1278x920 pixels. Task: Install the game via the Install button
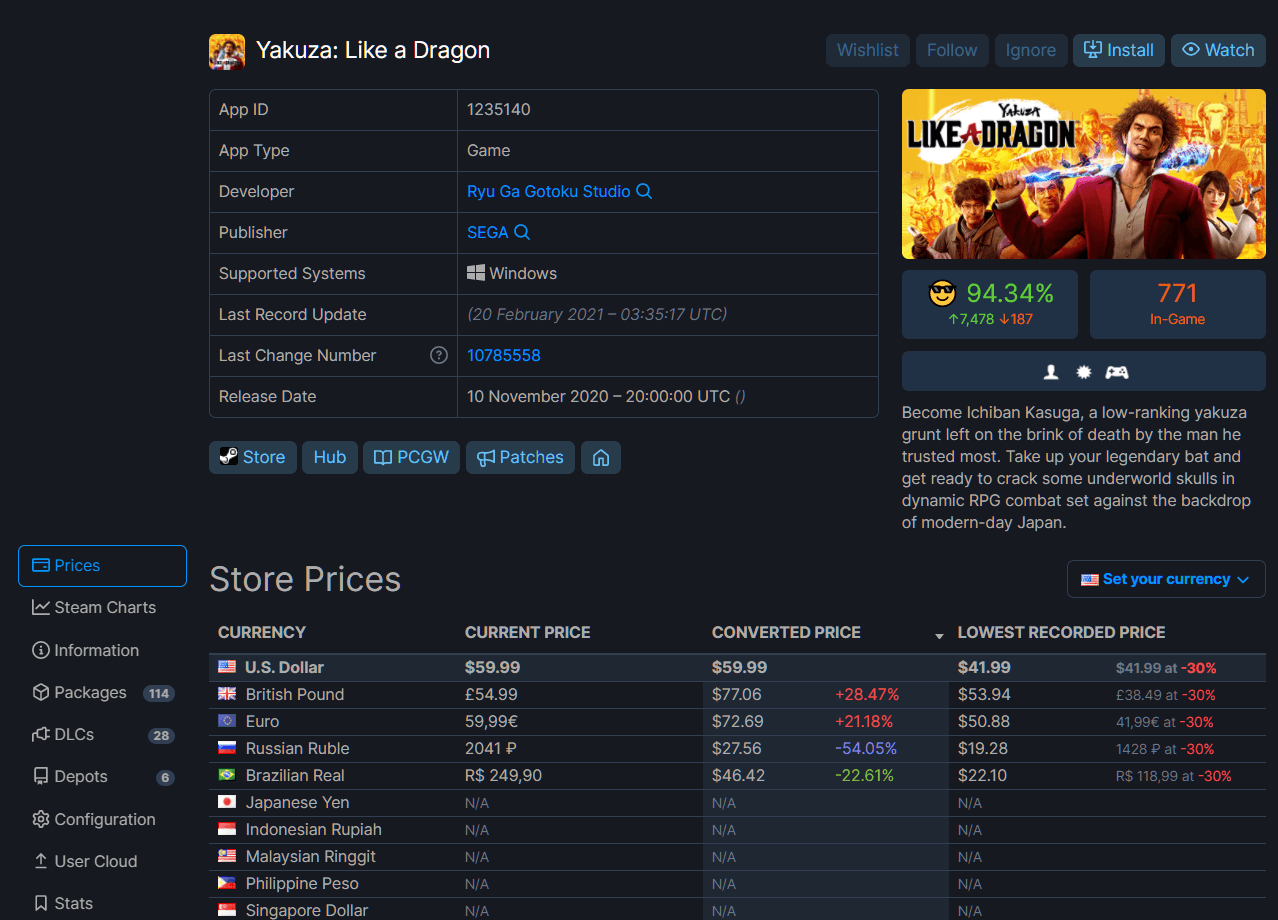point(1119,50)
